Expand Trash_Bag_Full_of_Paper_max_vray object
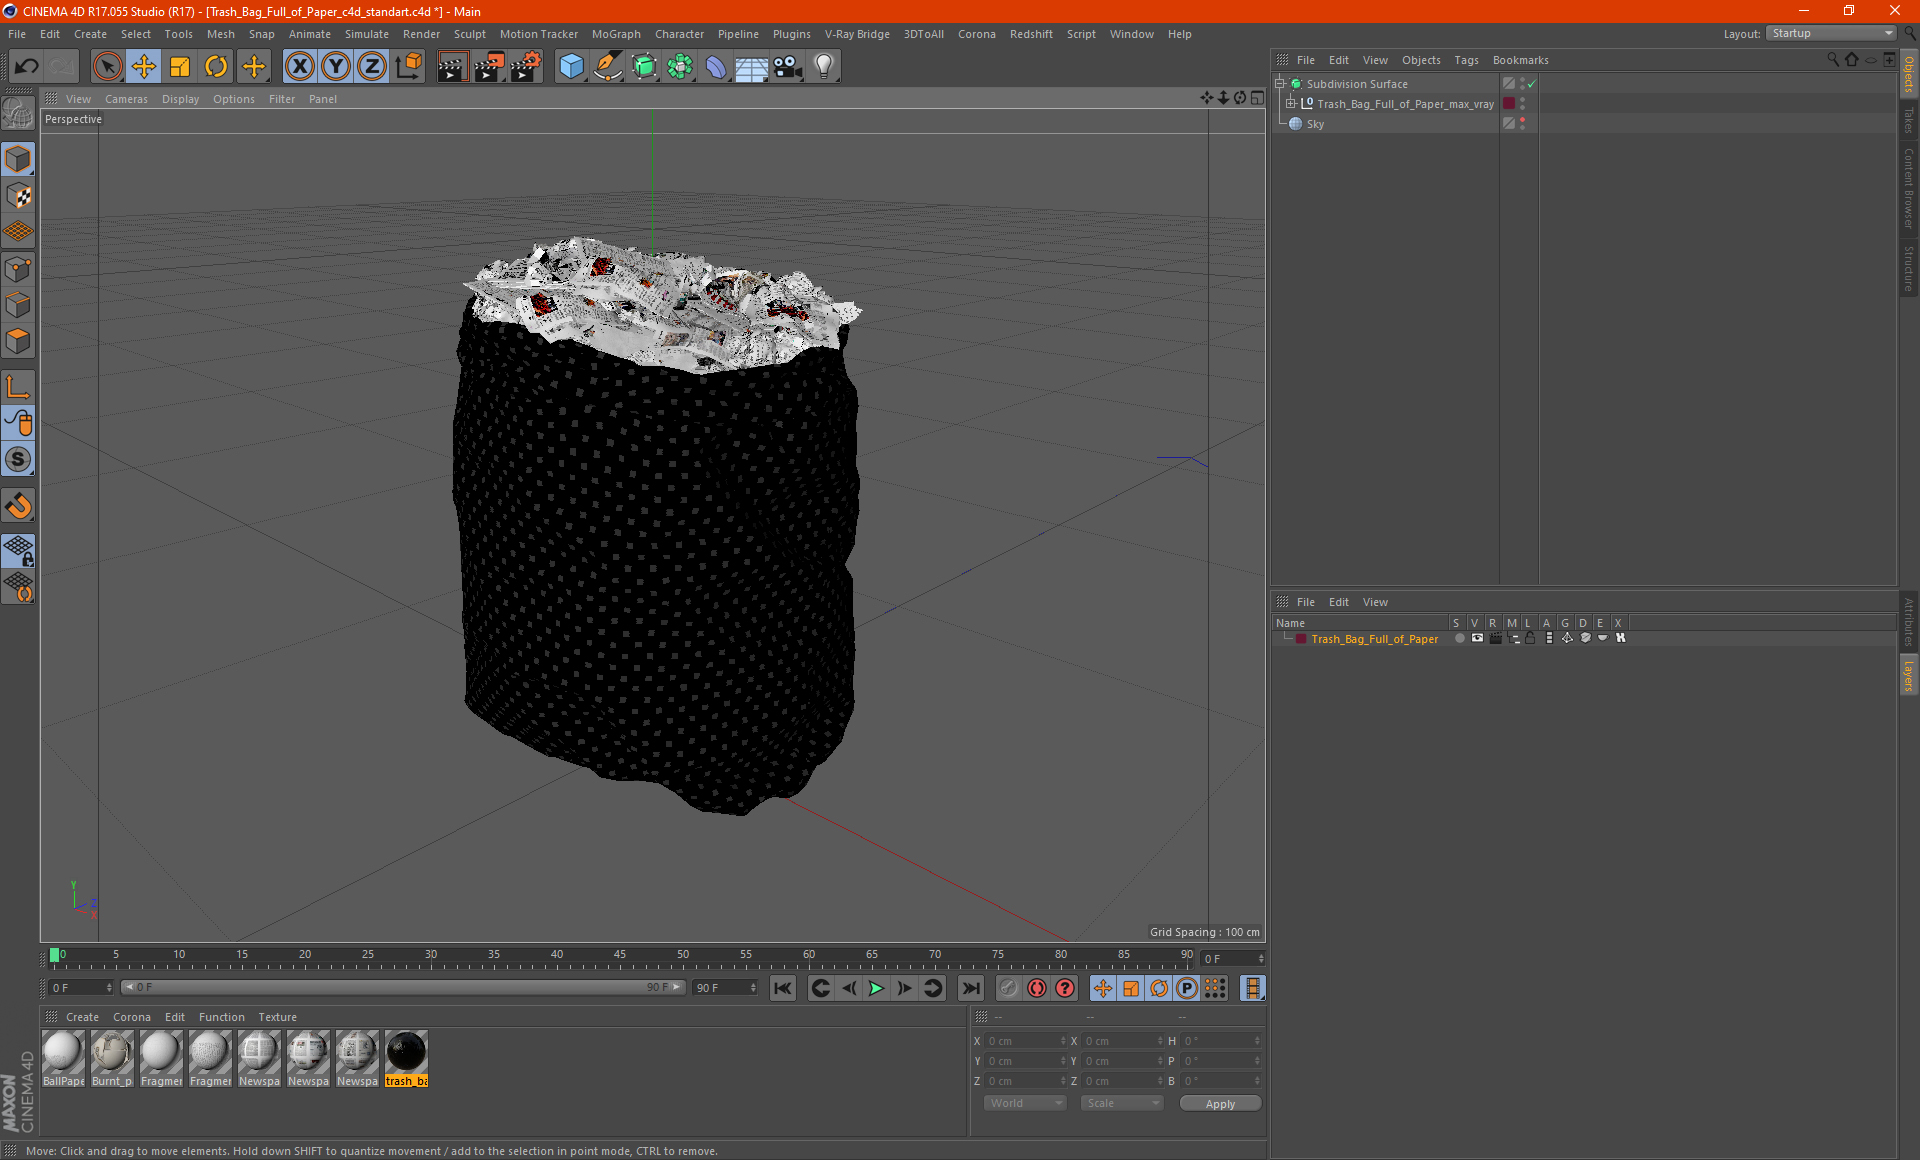This screenshot has width=1920, height=1160. 1291,104
